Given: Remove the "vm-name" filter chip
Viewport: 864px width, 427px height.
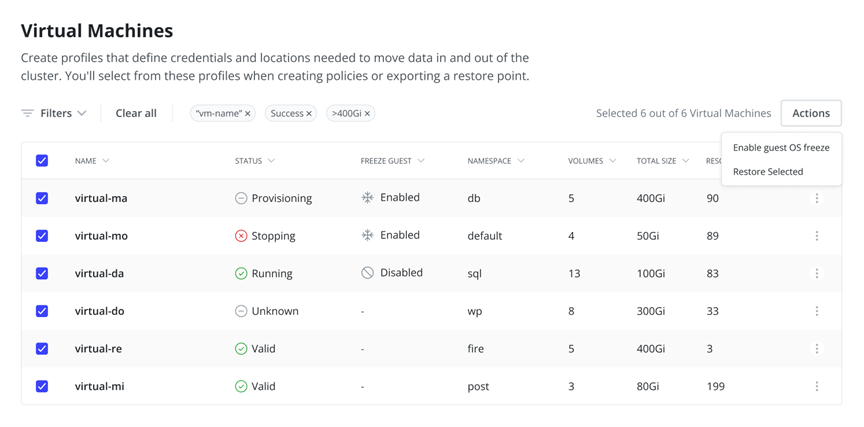Looking at the screenshot, I should tap(248, 114).
